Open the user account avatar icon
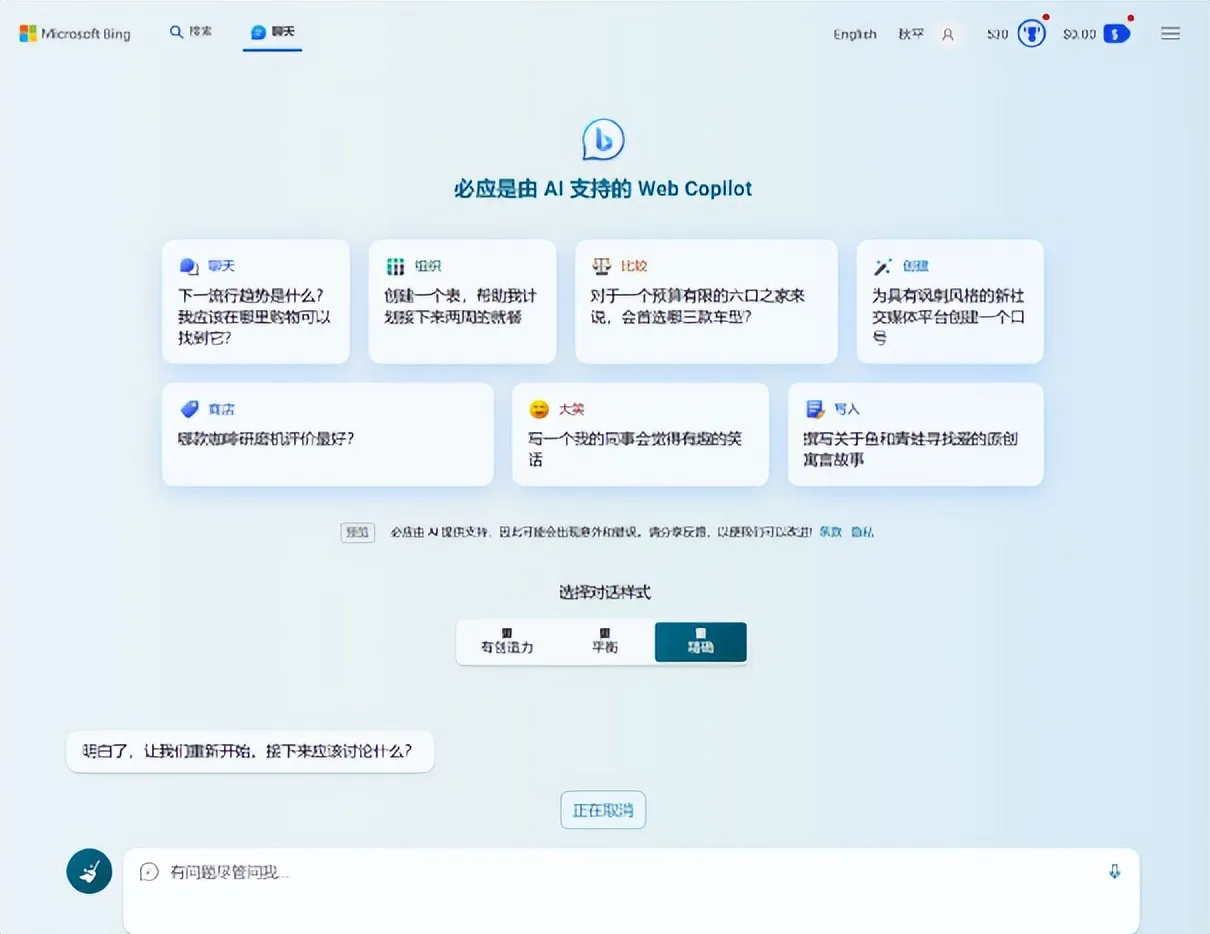Image resolution: width=1210 pixels, height=934 pixels. point(948,34)
